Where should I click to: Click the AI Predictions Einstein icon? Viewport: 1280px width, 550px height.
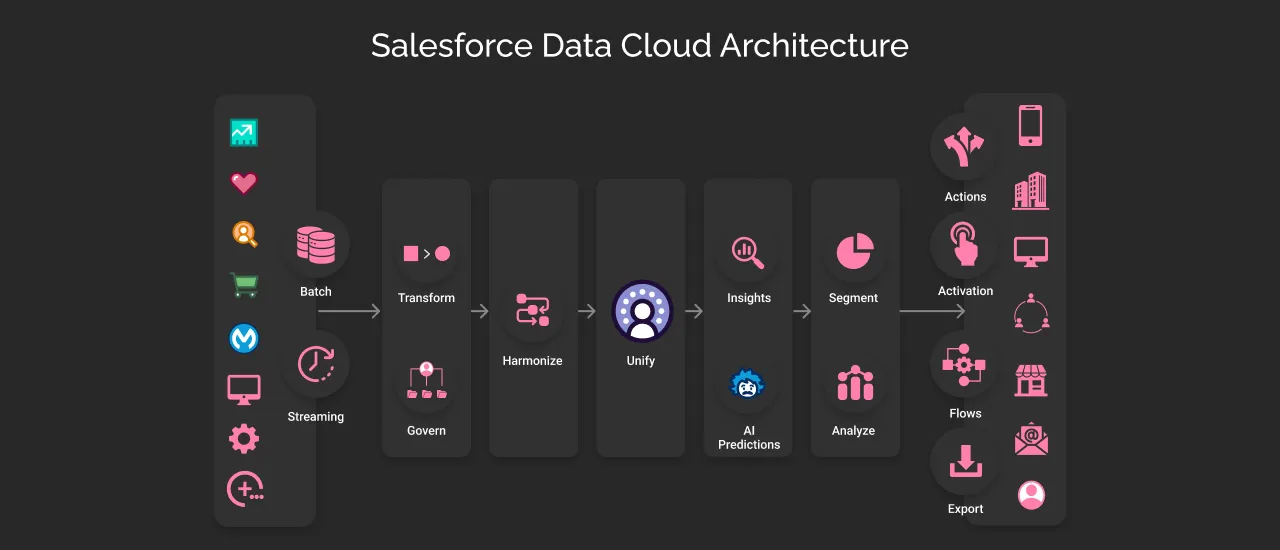pos(748,385)
